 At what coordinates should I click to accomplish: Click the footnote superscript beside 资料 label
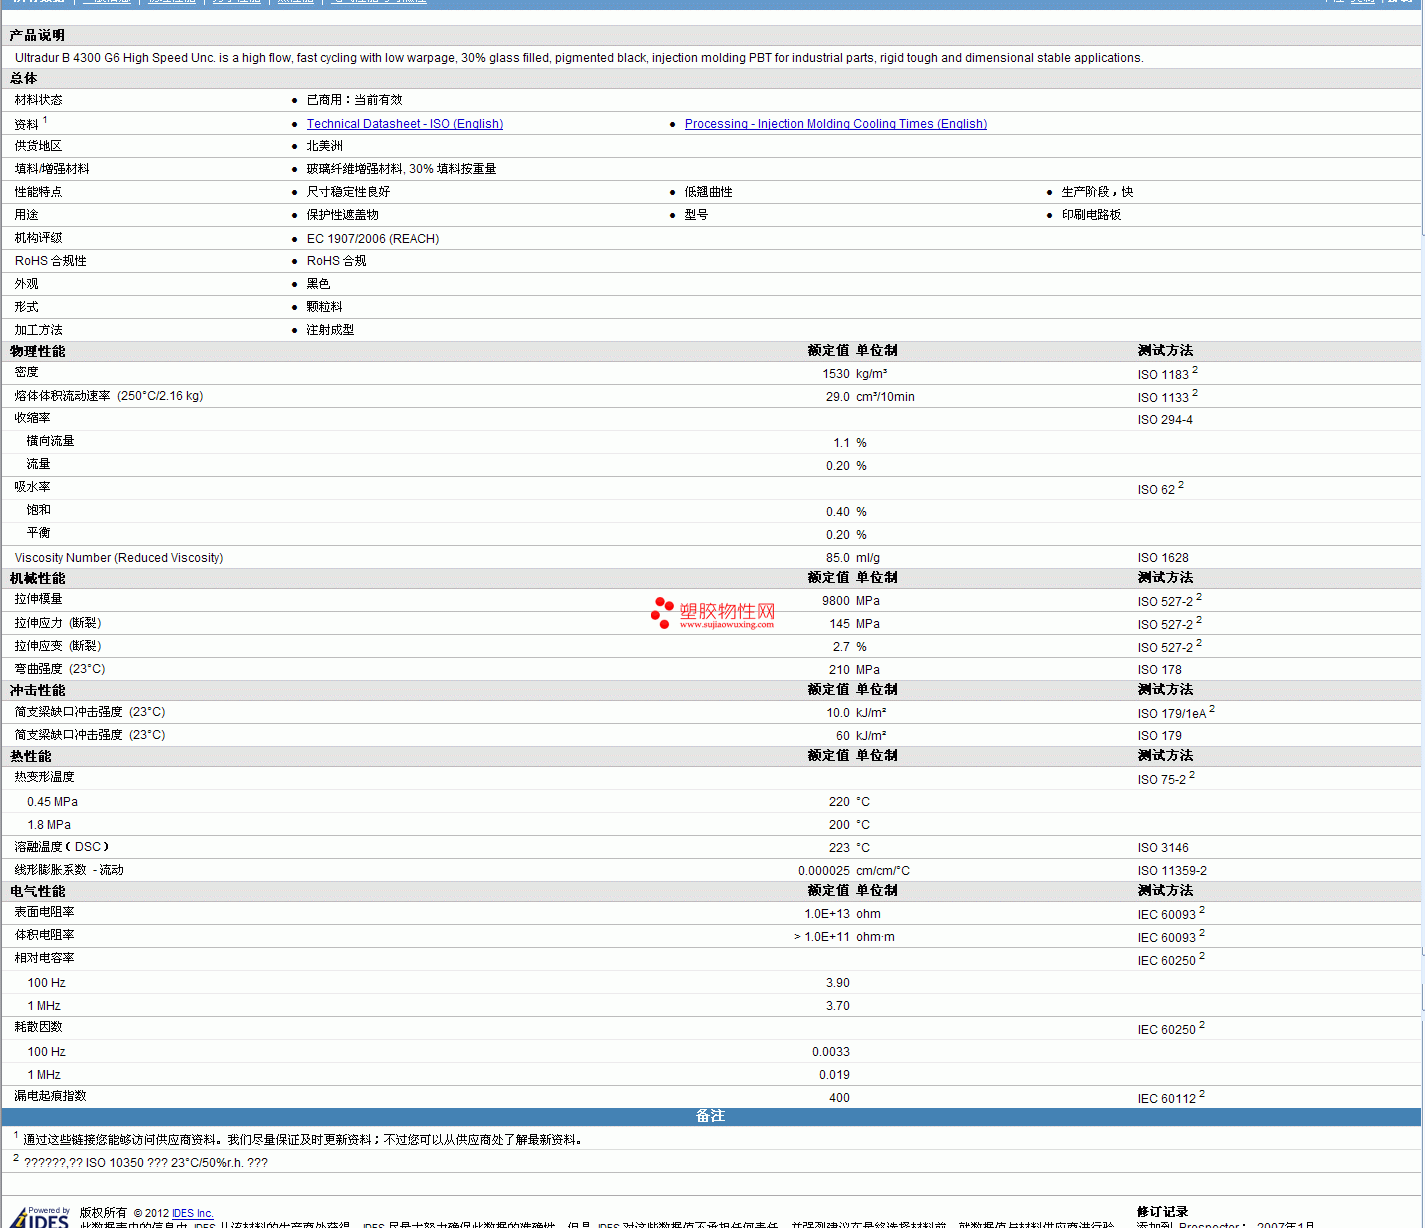(x=45, y=120)
